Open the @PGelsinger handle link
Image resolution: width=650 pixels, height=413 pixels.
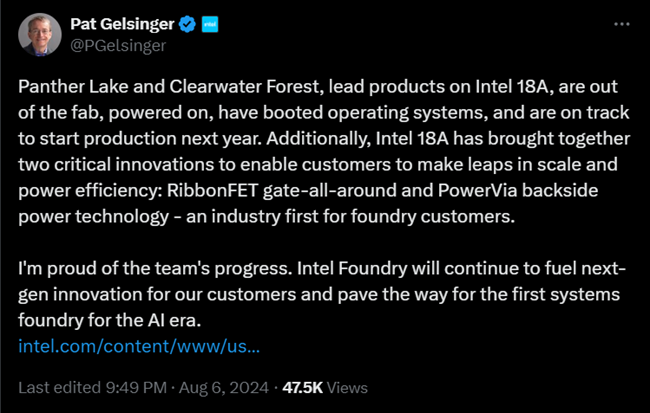pyautogui.click(x=116, y=44)
